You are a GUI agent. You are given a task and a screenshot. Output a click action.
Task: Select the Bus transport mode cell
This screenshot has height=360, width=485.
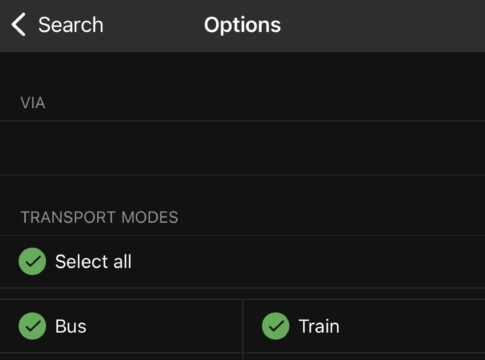[x=121, y=326]
